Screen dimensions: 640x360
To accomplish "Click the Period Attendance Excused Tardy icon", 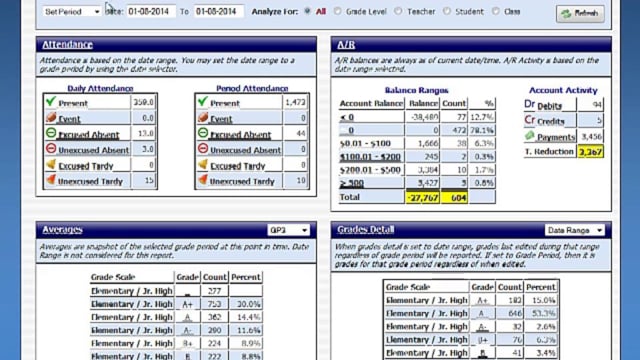I will 203,164.
